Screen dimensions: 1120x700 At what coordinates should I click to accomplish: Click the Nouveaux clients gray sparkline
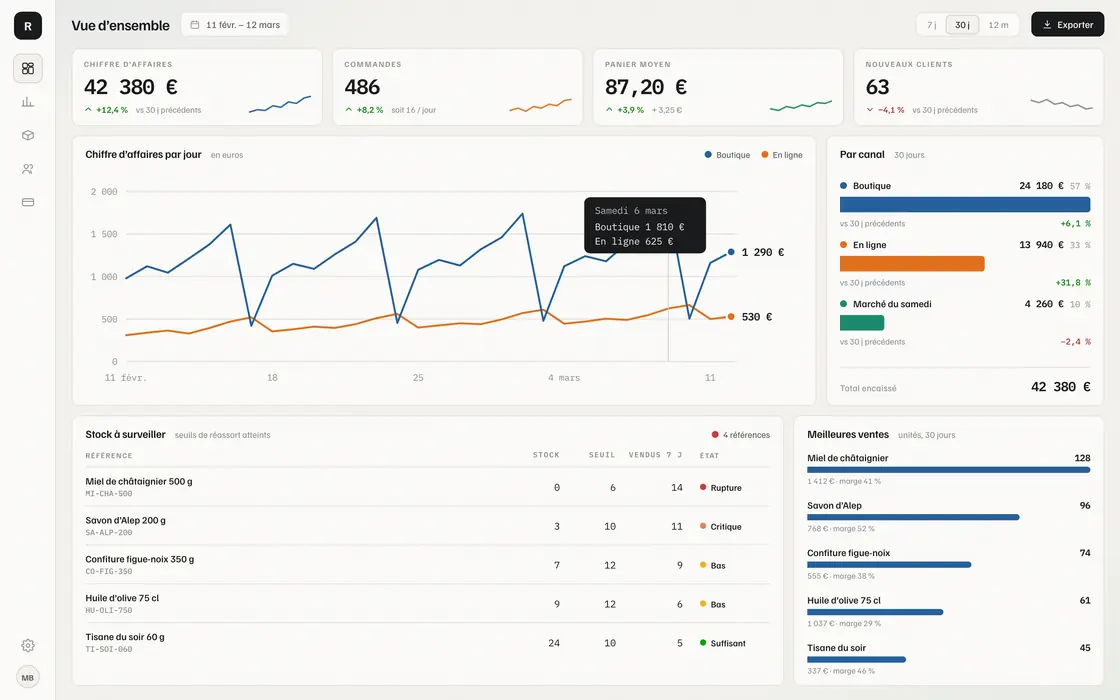[x=1061, y=104]
